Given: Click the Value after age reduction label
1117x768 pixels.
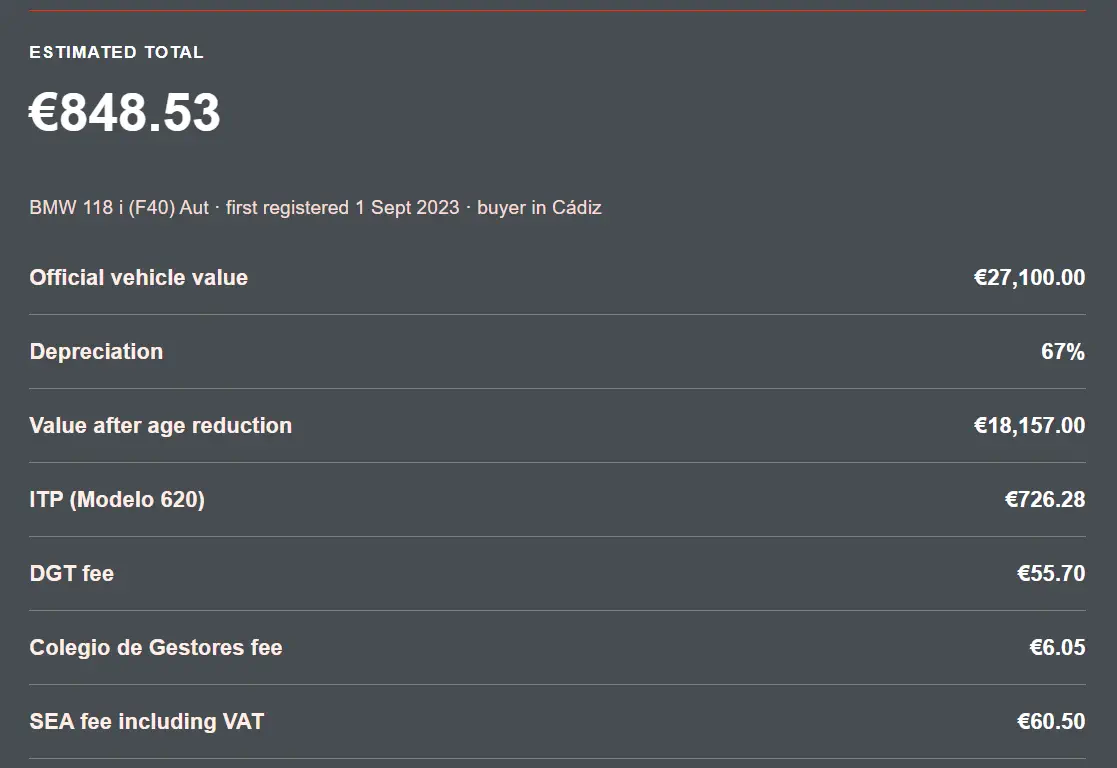Looking at the screenshot, I should pos(160,425).
